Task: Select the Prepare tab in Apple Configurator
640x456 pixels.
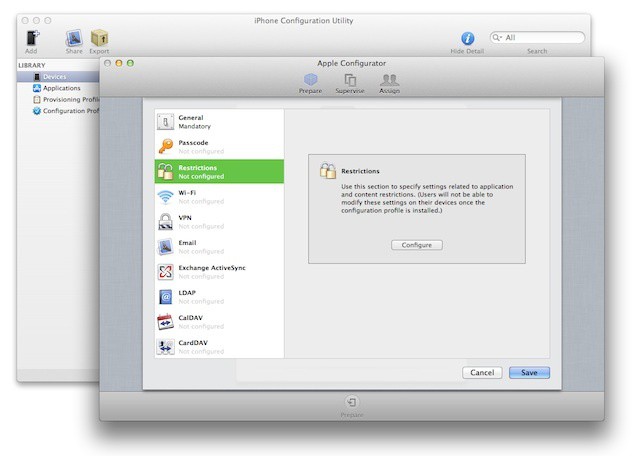Action: 311,81
